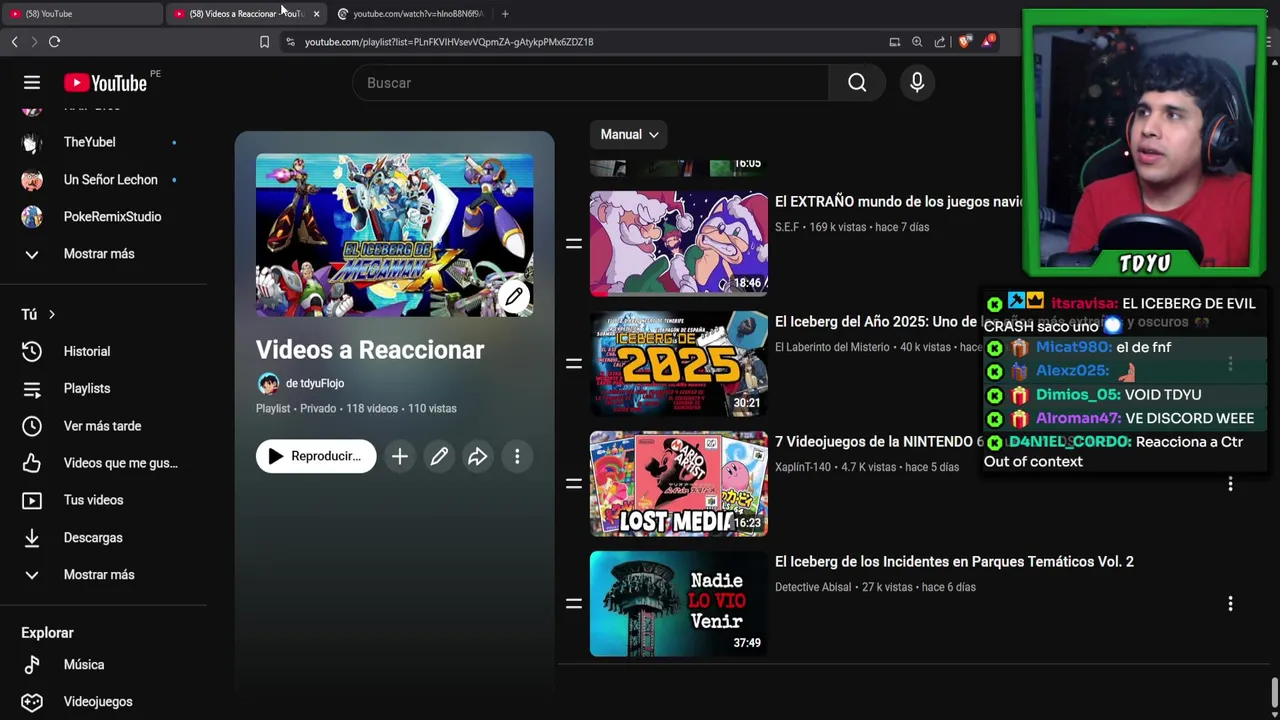Image resolution: width=1280 pixels, height=720 pixels.
Task: Add videos with the plus button
Action: 399,456
